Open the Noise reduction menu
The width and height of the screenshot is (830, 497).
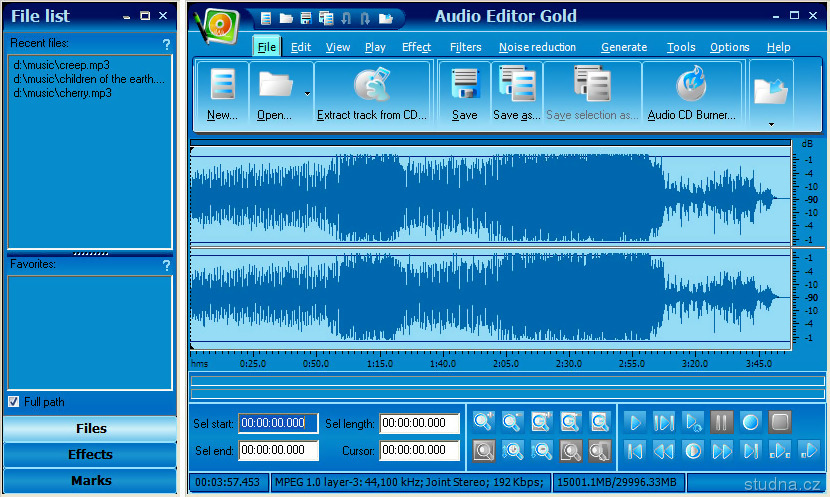(x=537, y=47)
